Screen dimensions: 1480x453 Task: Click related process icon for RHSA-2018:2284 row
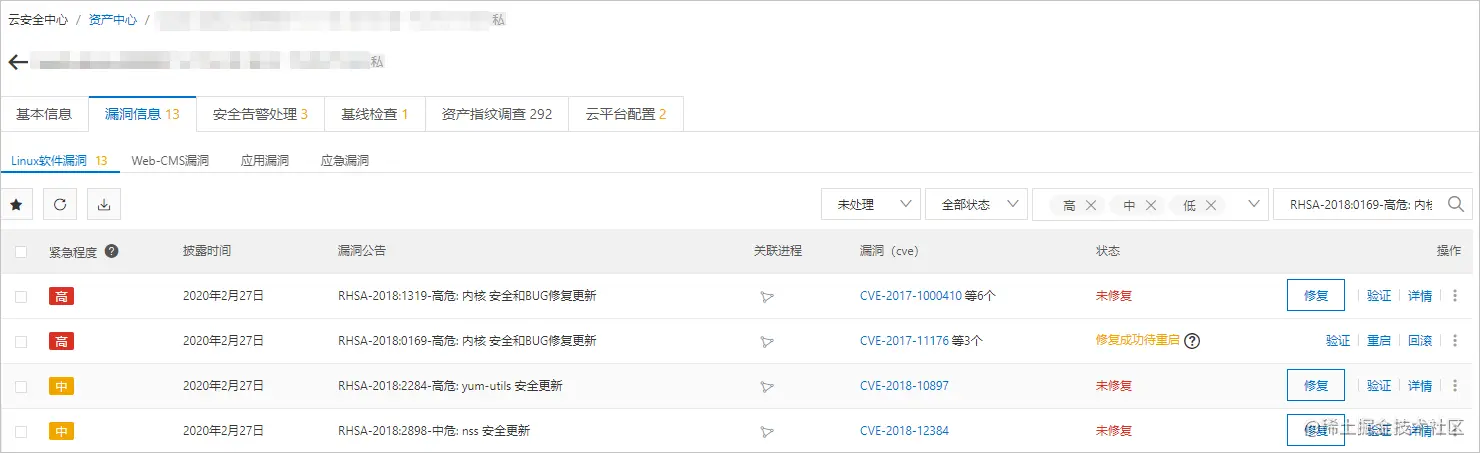[x=767, y=387]
